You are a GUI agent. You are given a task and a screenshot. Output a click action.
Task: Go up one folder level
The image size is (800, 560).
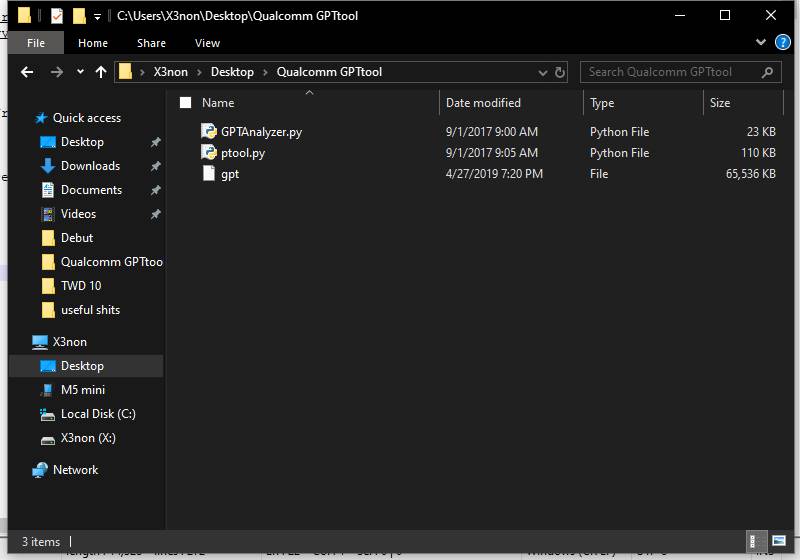coord(101,72)
